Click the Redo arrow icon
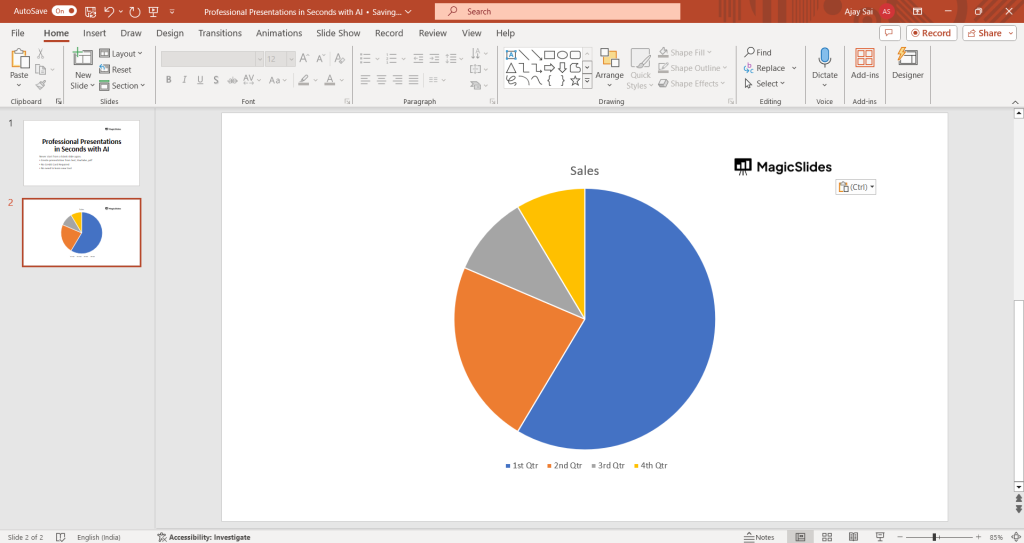Screen dimensions: 1024x543 tap(135, 12)
